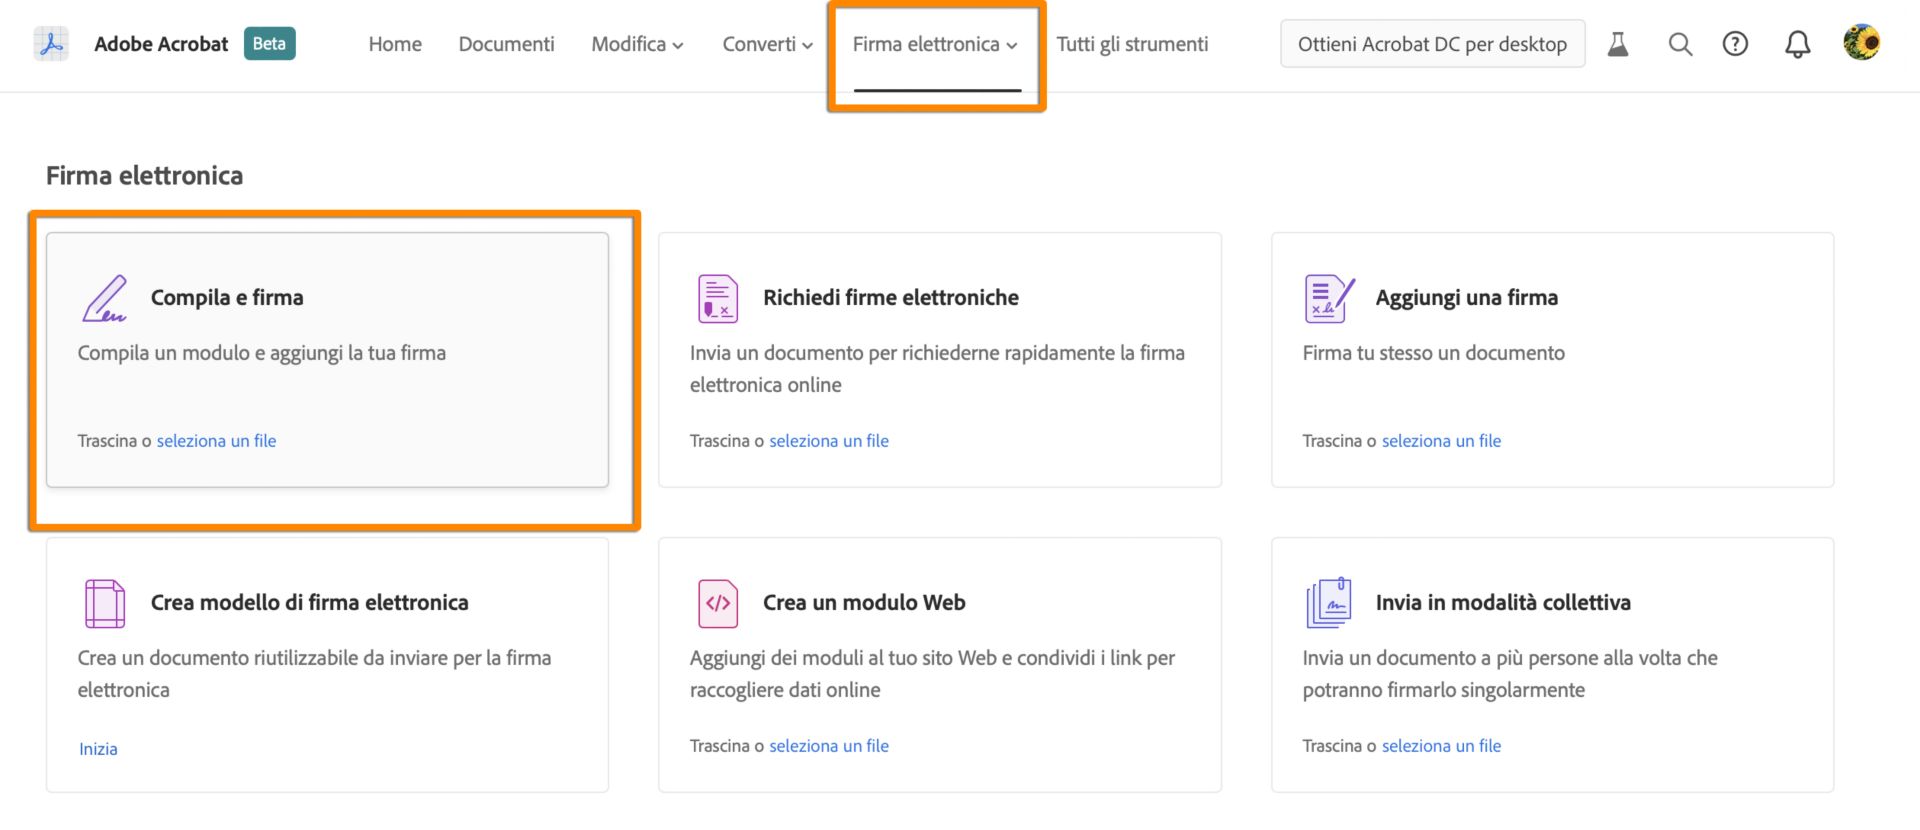
Task: Click the Crea un modulo Web title
Action: pyautogui.click(x=864, y=602)
